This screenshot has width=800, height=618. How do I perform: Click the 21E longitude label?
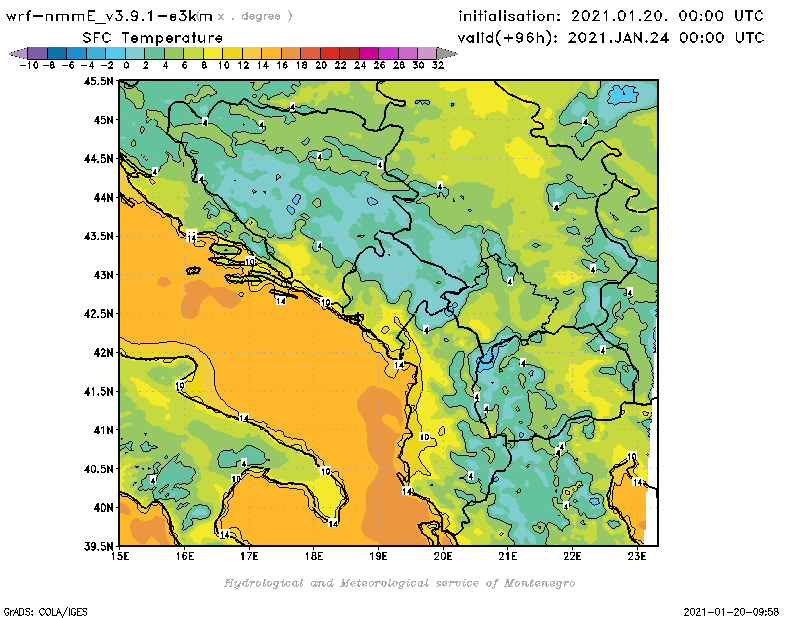pyautogui.click(x=508, y=556)
